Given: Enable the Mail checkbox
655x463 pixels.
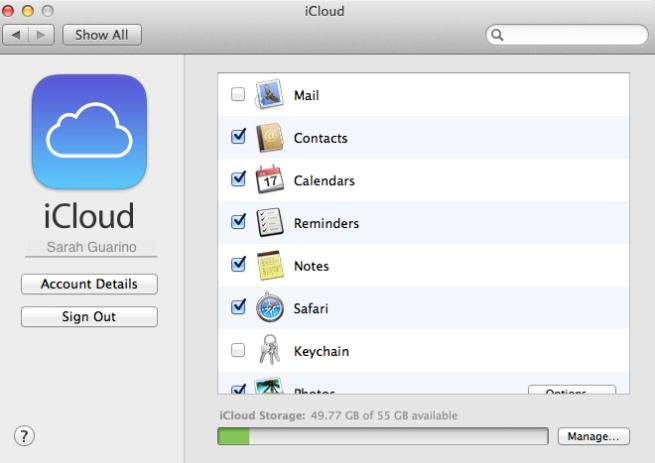Looking at the screenshot, I should 238,95.
